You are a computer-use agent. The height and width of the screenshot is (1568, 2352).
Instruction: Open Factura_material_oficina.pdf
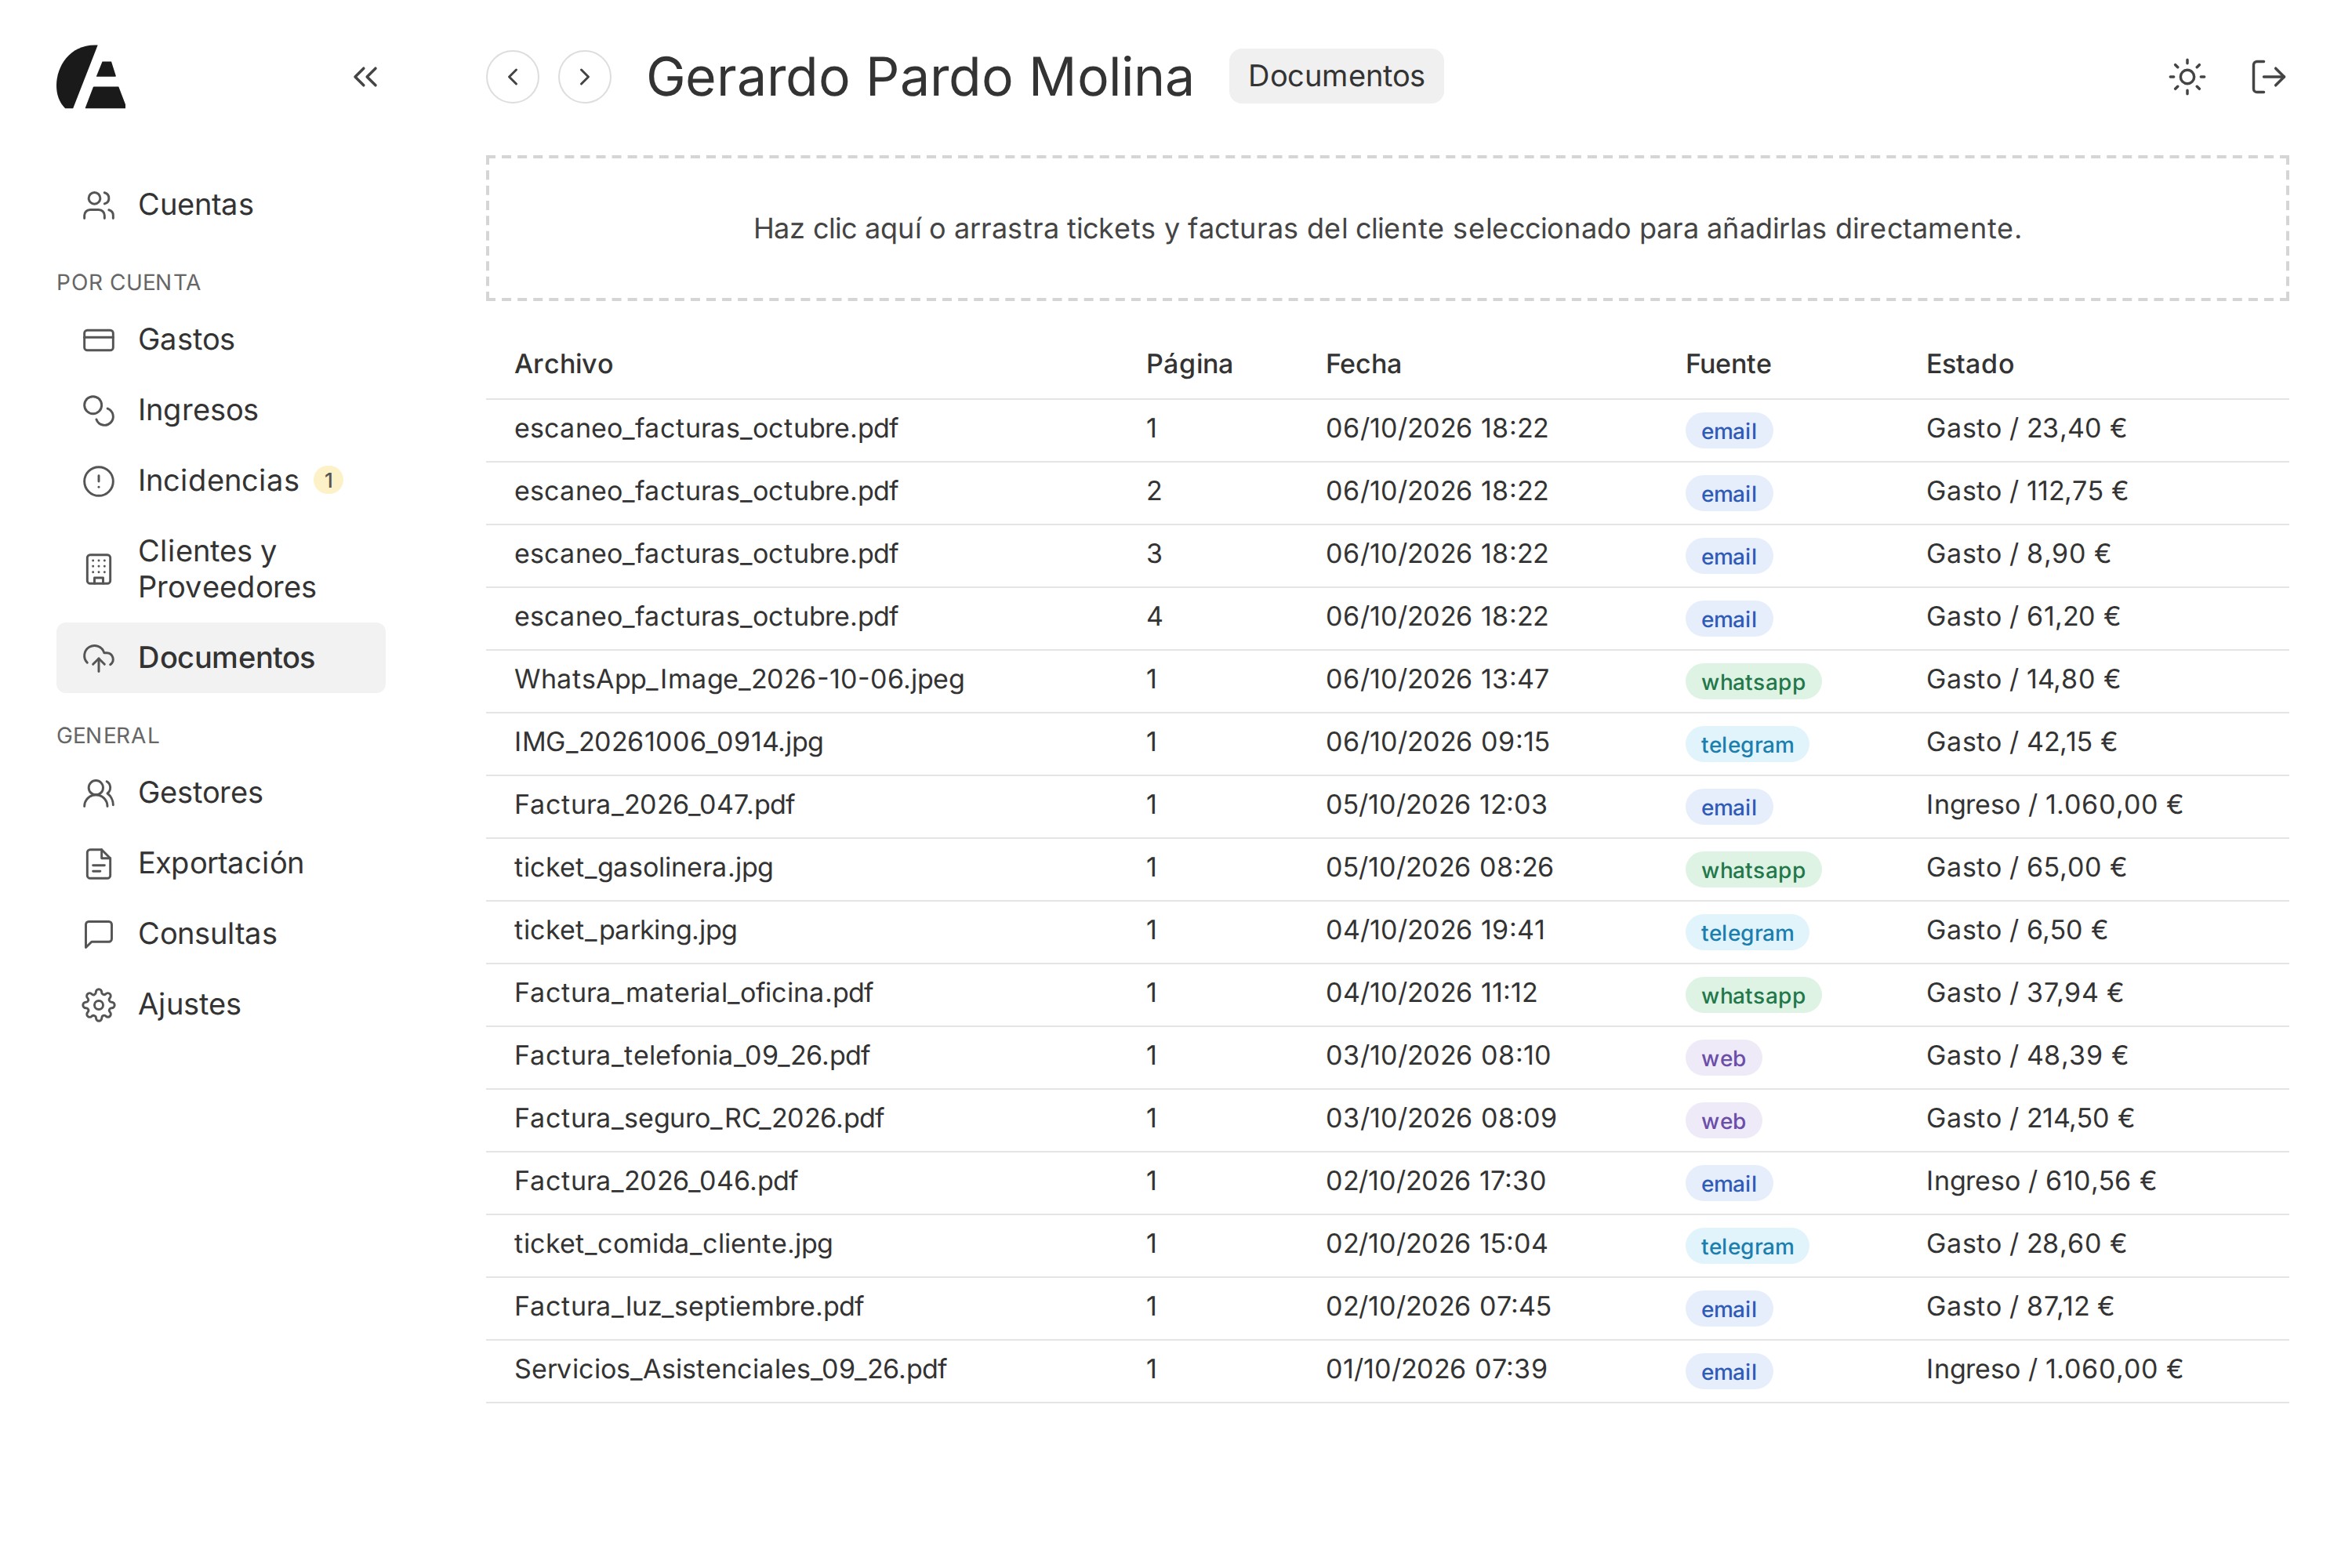coord(1387,995)
